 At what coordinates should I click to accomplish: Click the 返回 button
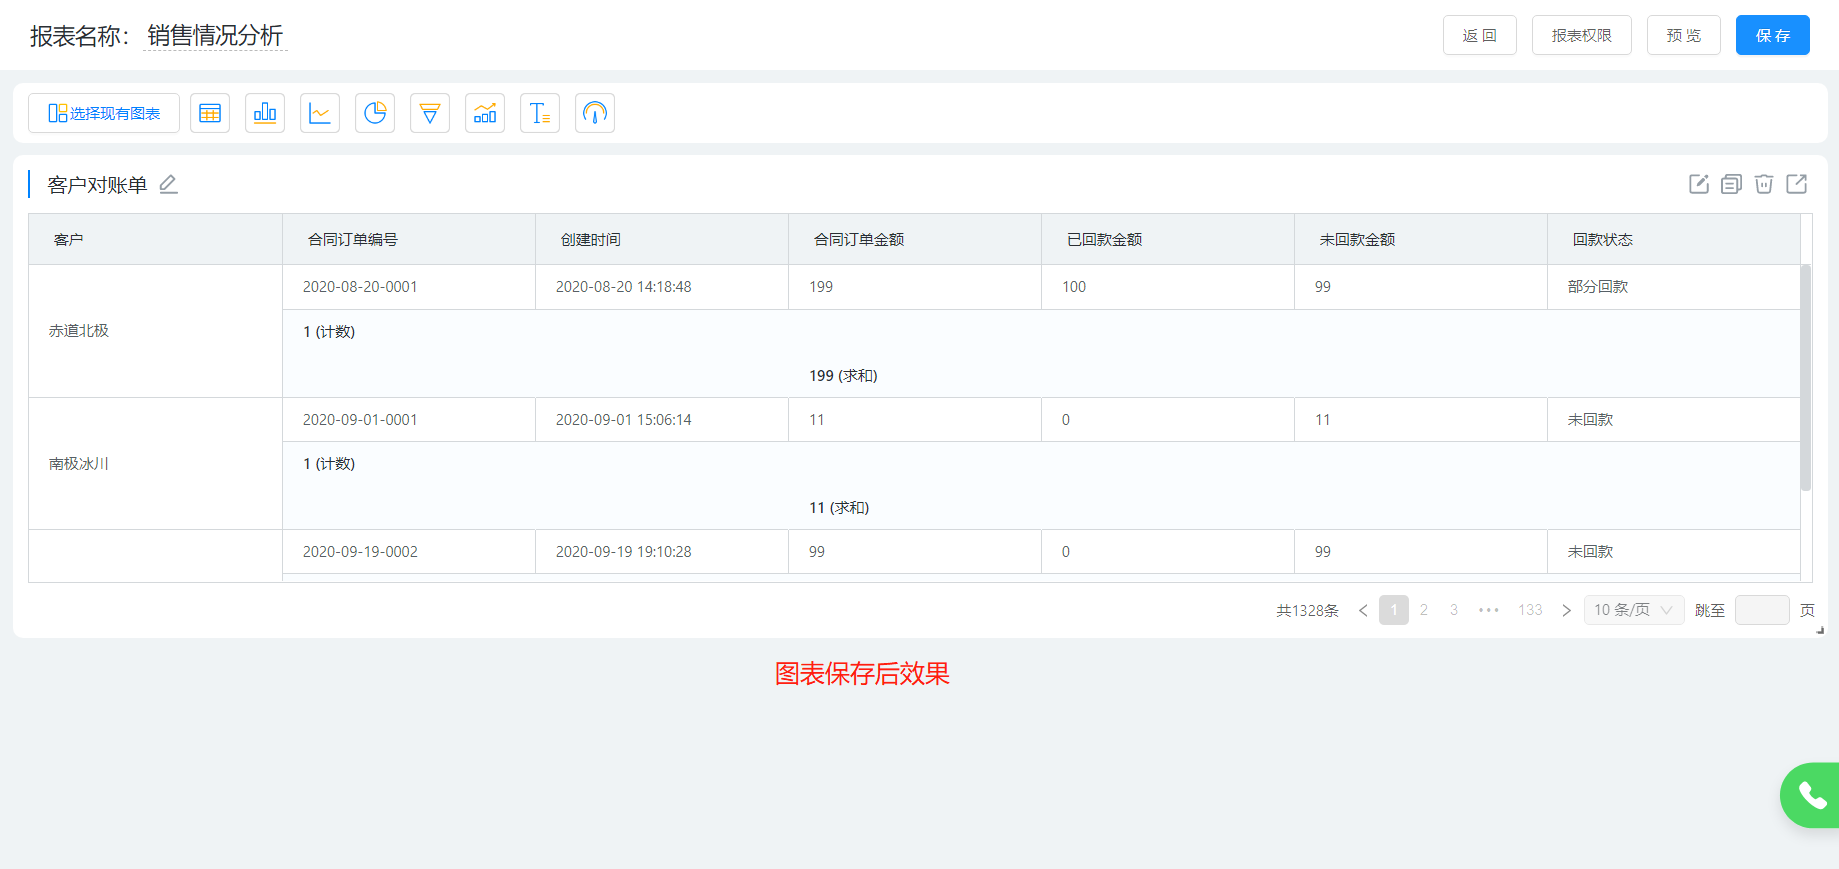1480,35
